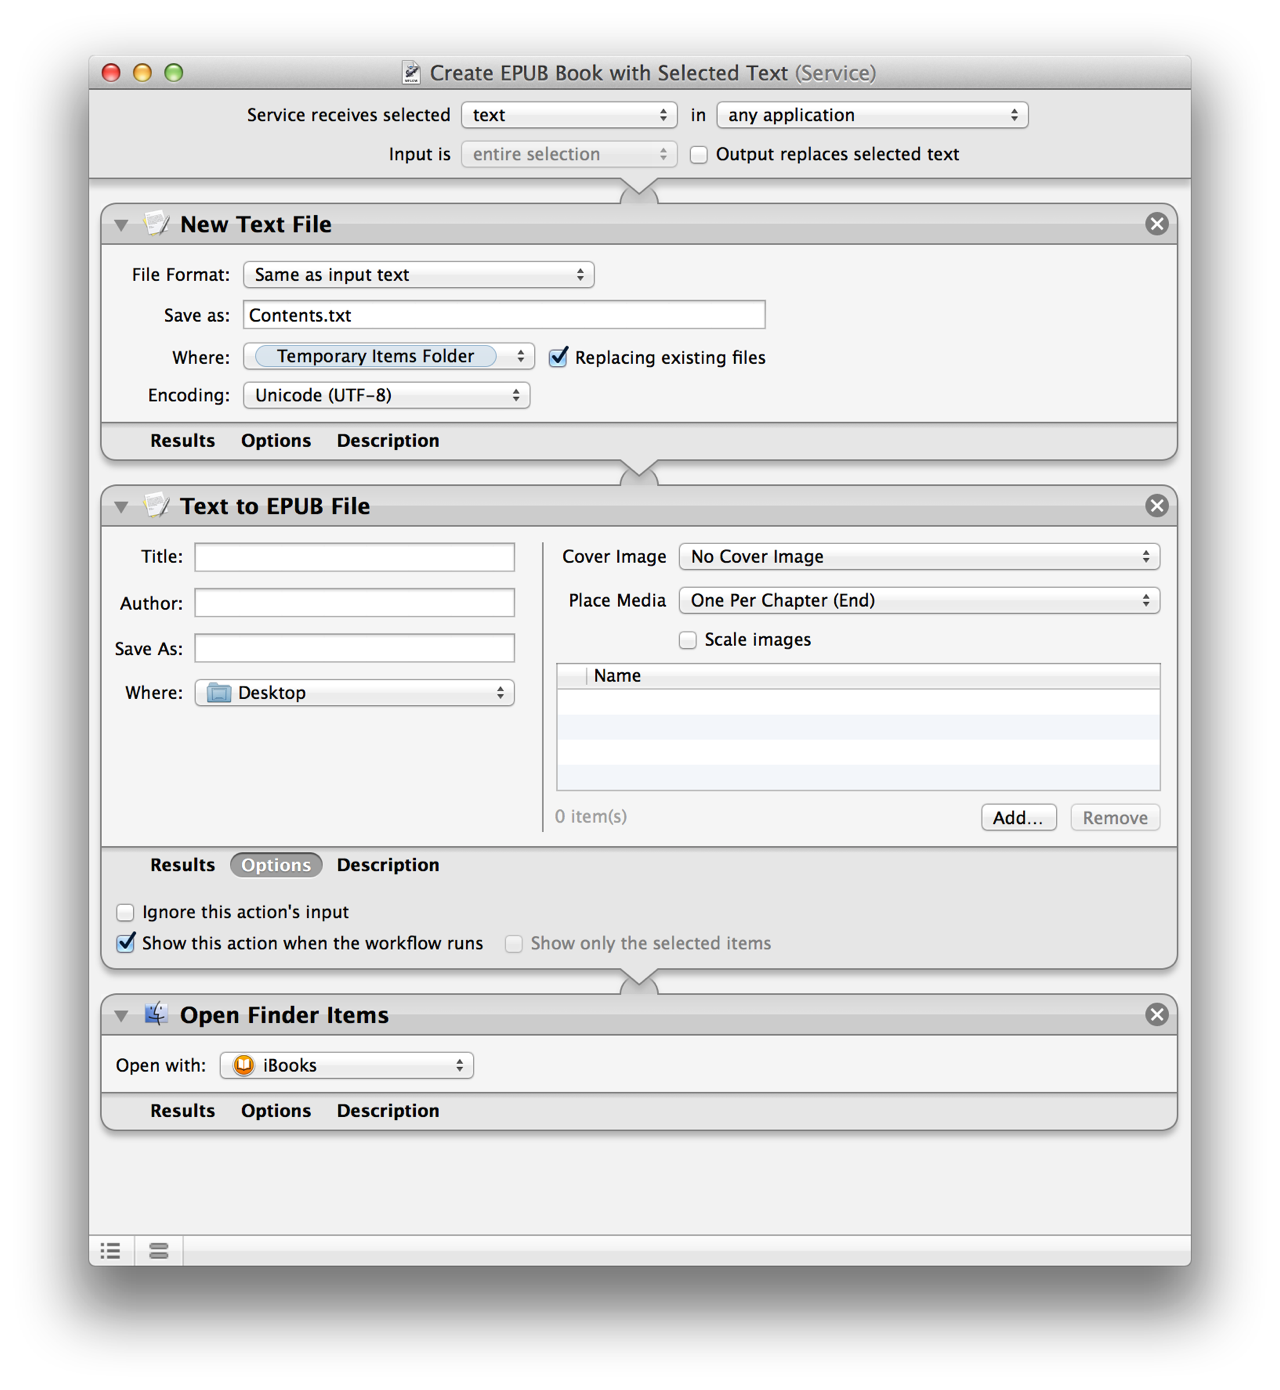Remove the Text to EPUB File action
Image resolution: width=1280 pixels, height=1390 pixels.
pyautogui.click(x=1157, y=506)
